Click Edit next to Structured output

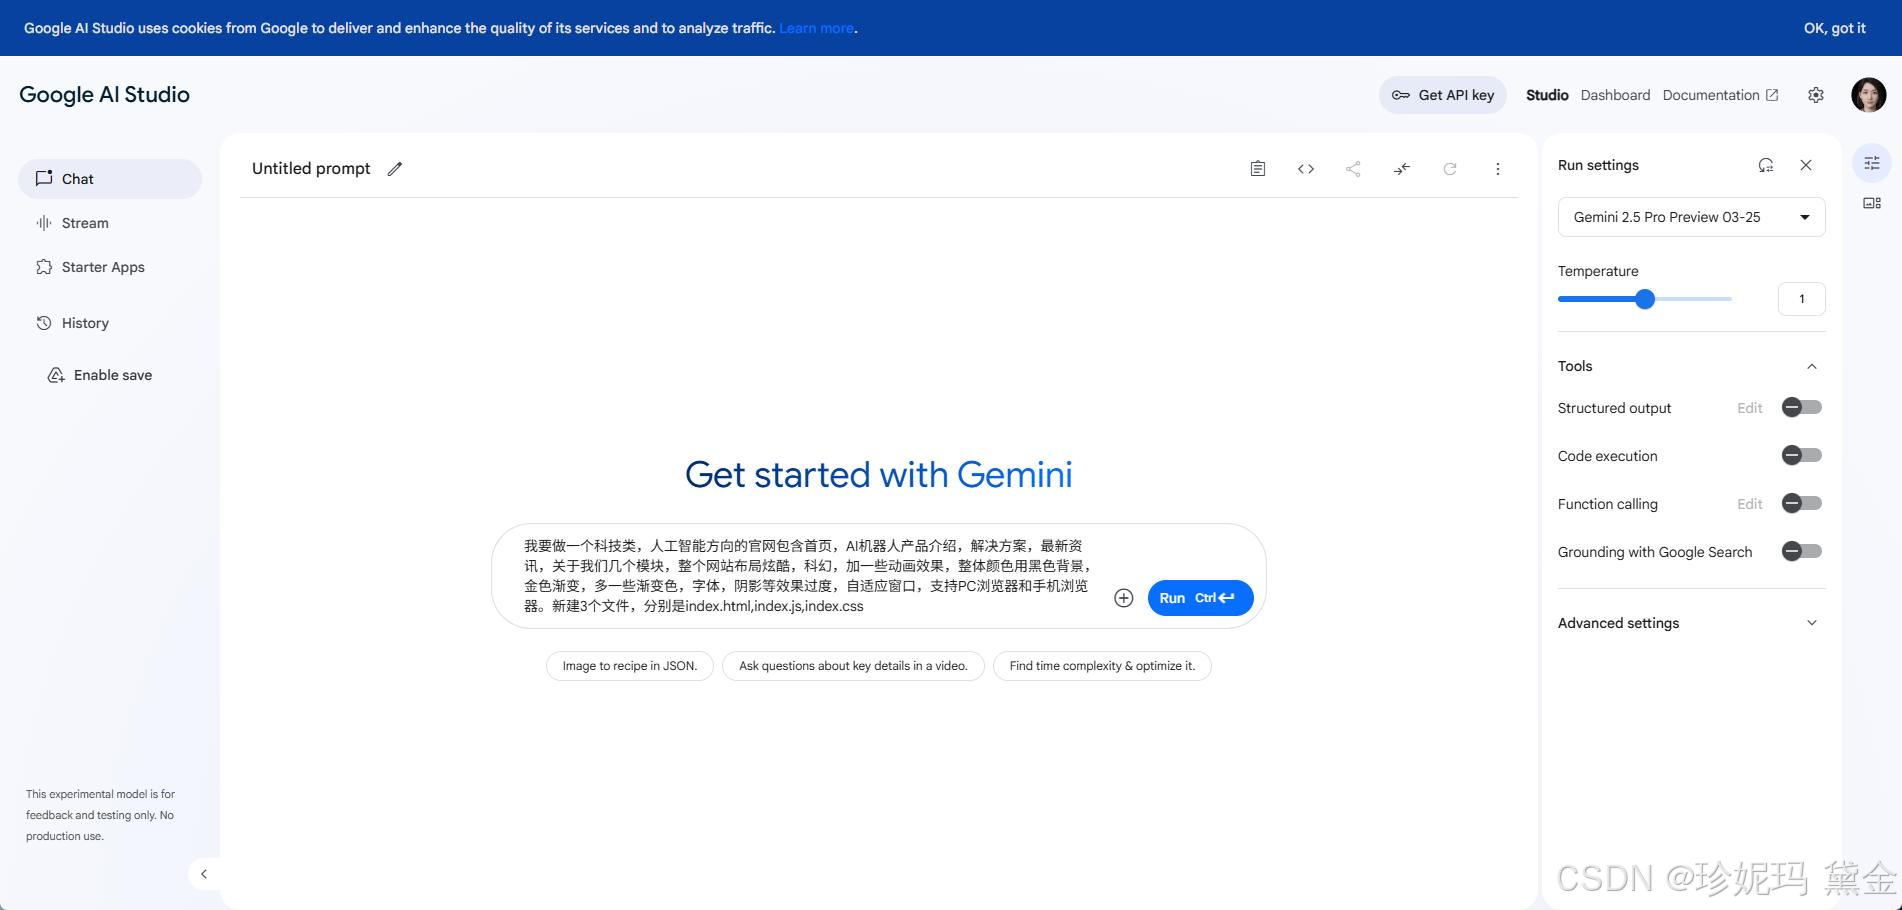click(1749, 408)
